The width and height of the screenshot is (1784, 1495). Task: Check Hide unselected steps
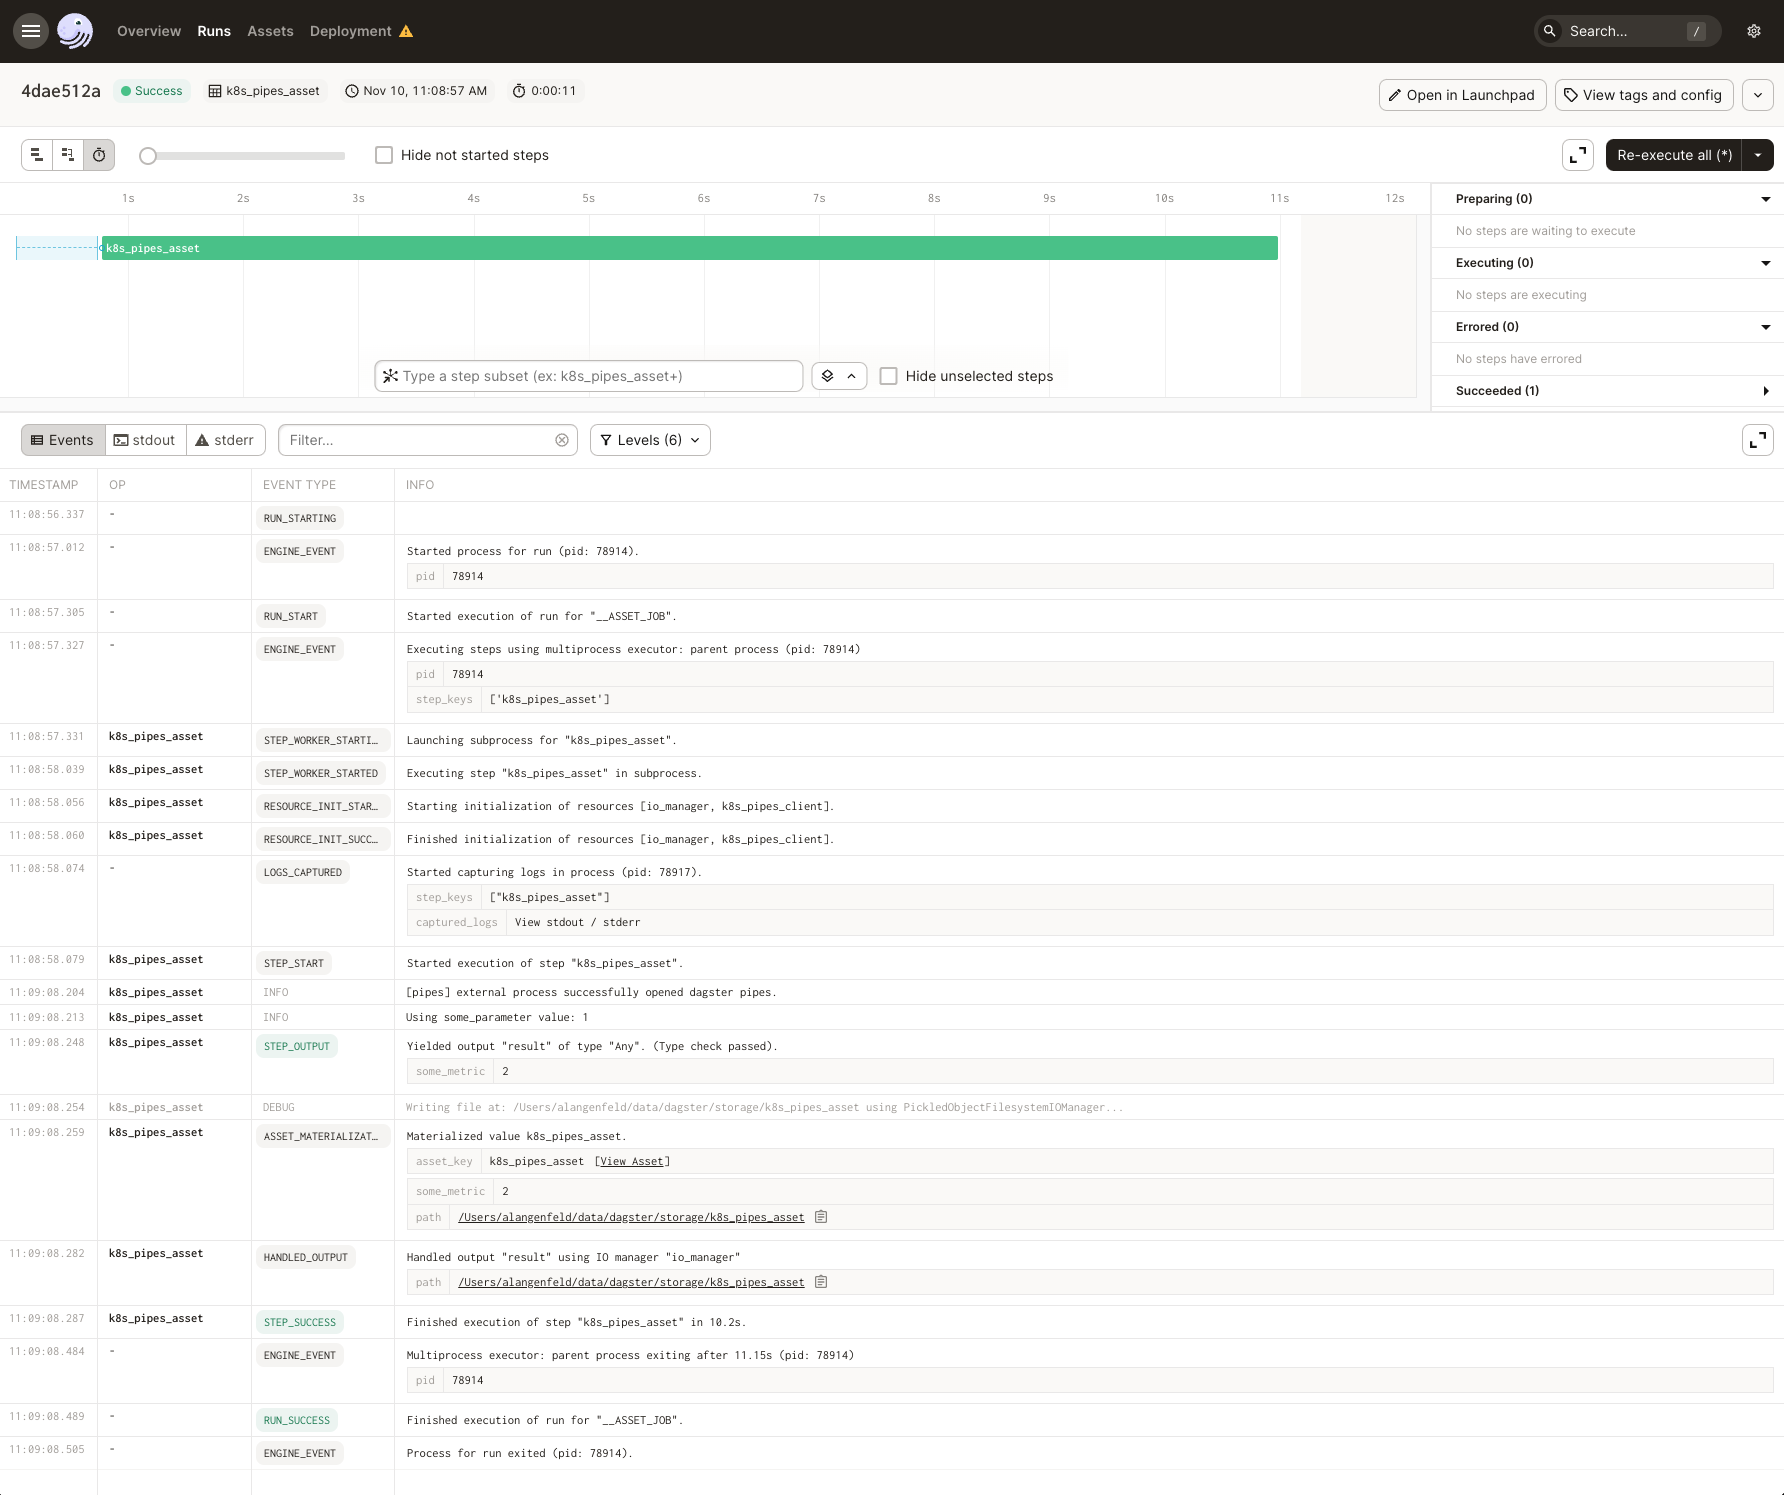pos(889,376)
